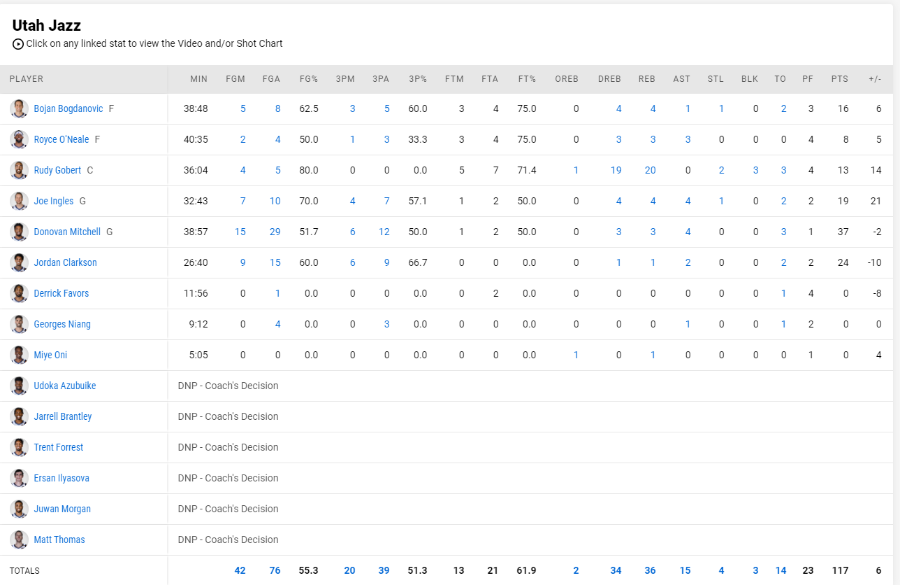Viewport: 900px width, 585px height.
Task: View Rudy Gobert's 3 blocks
Action: point(755,170)
